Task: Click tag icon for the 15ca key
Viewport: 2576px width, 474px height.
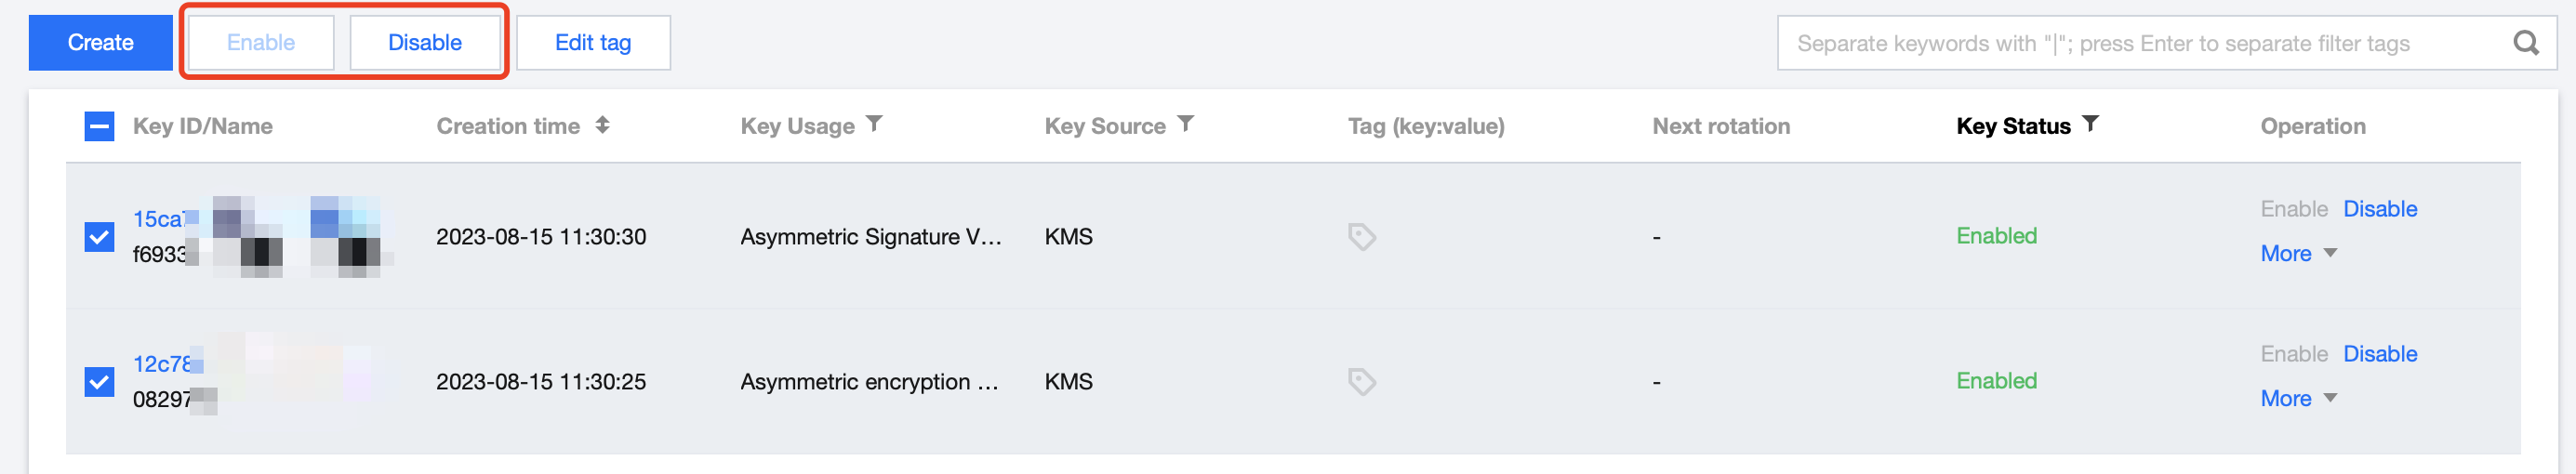Action: tap(1361, 237)
